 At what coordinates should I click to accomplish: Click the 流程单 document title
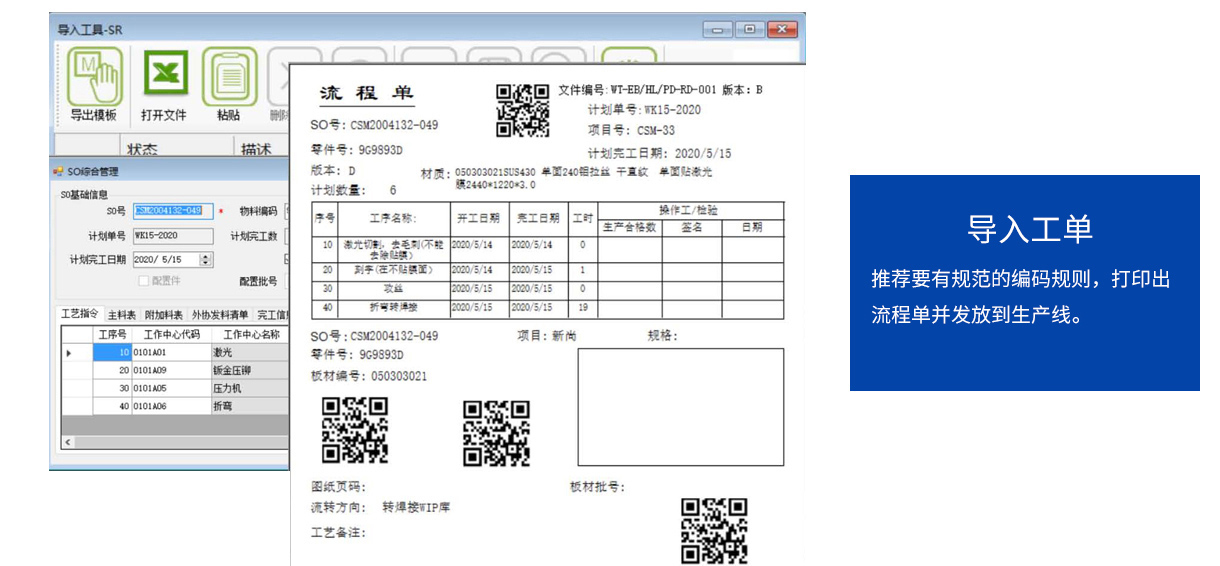tap(366, 94)
